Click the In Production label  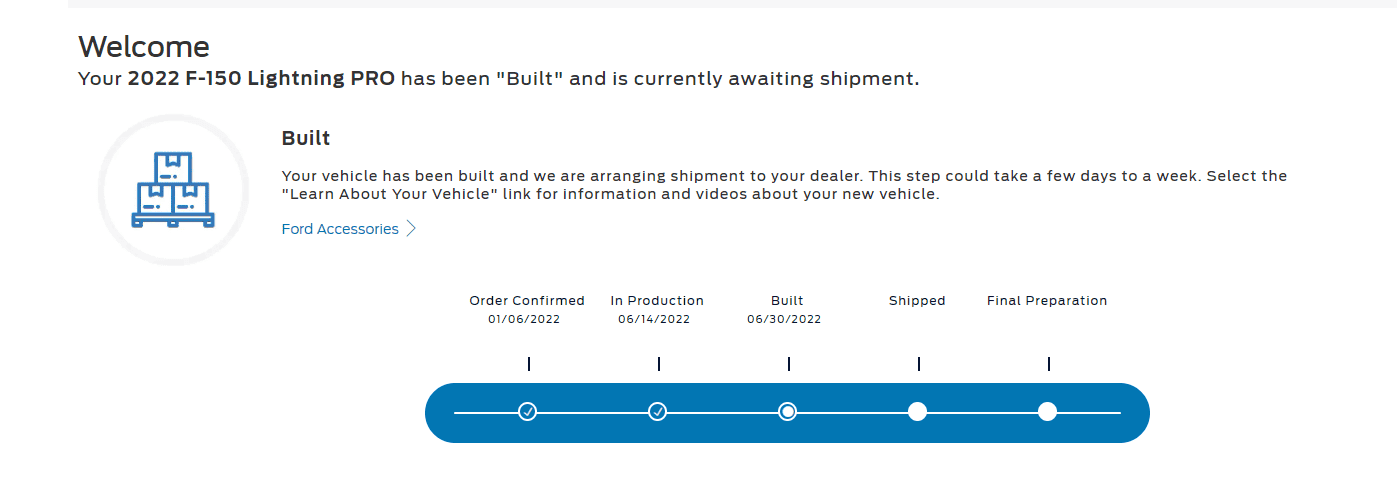(x=657, y=300)
